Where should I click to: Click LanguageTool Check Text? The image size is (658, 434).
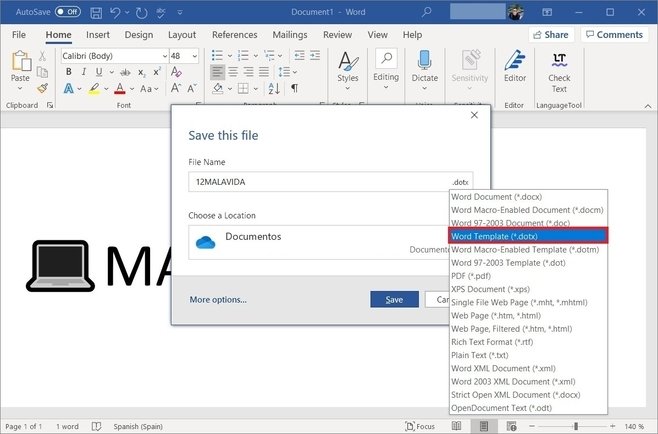point(559,72)
